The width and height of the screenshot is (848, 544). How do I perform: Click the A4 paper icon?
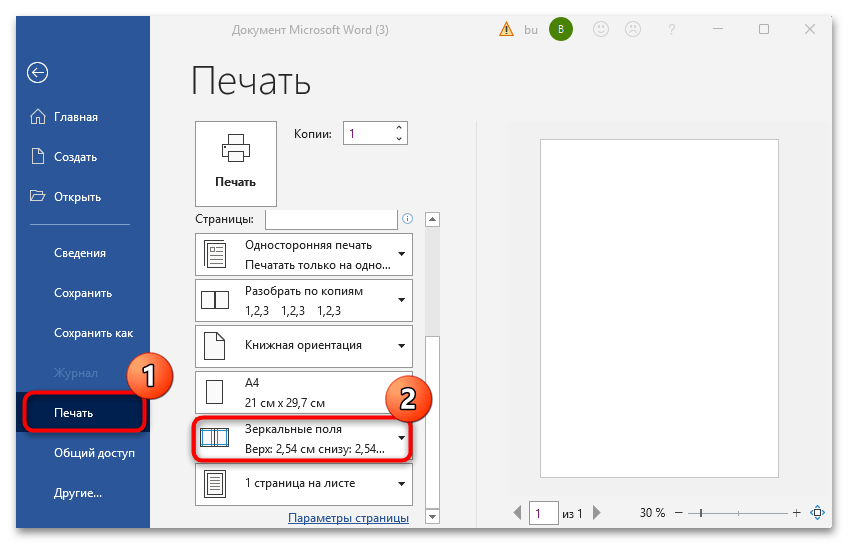tap(215, 392)
